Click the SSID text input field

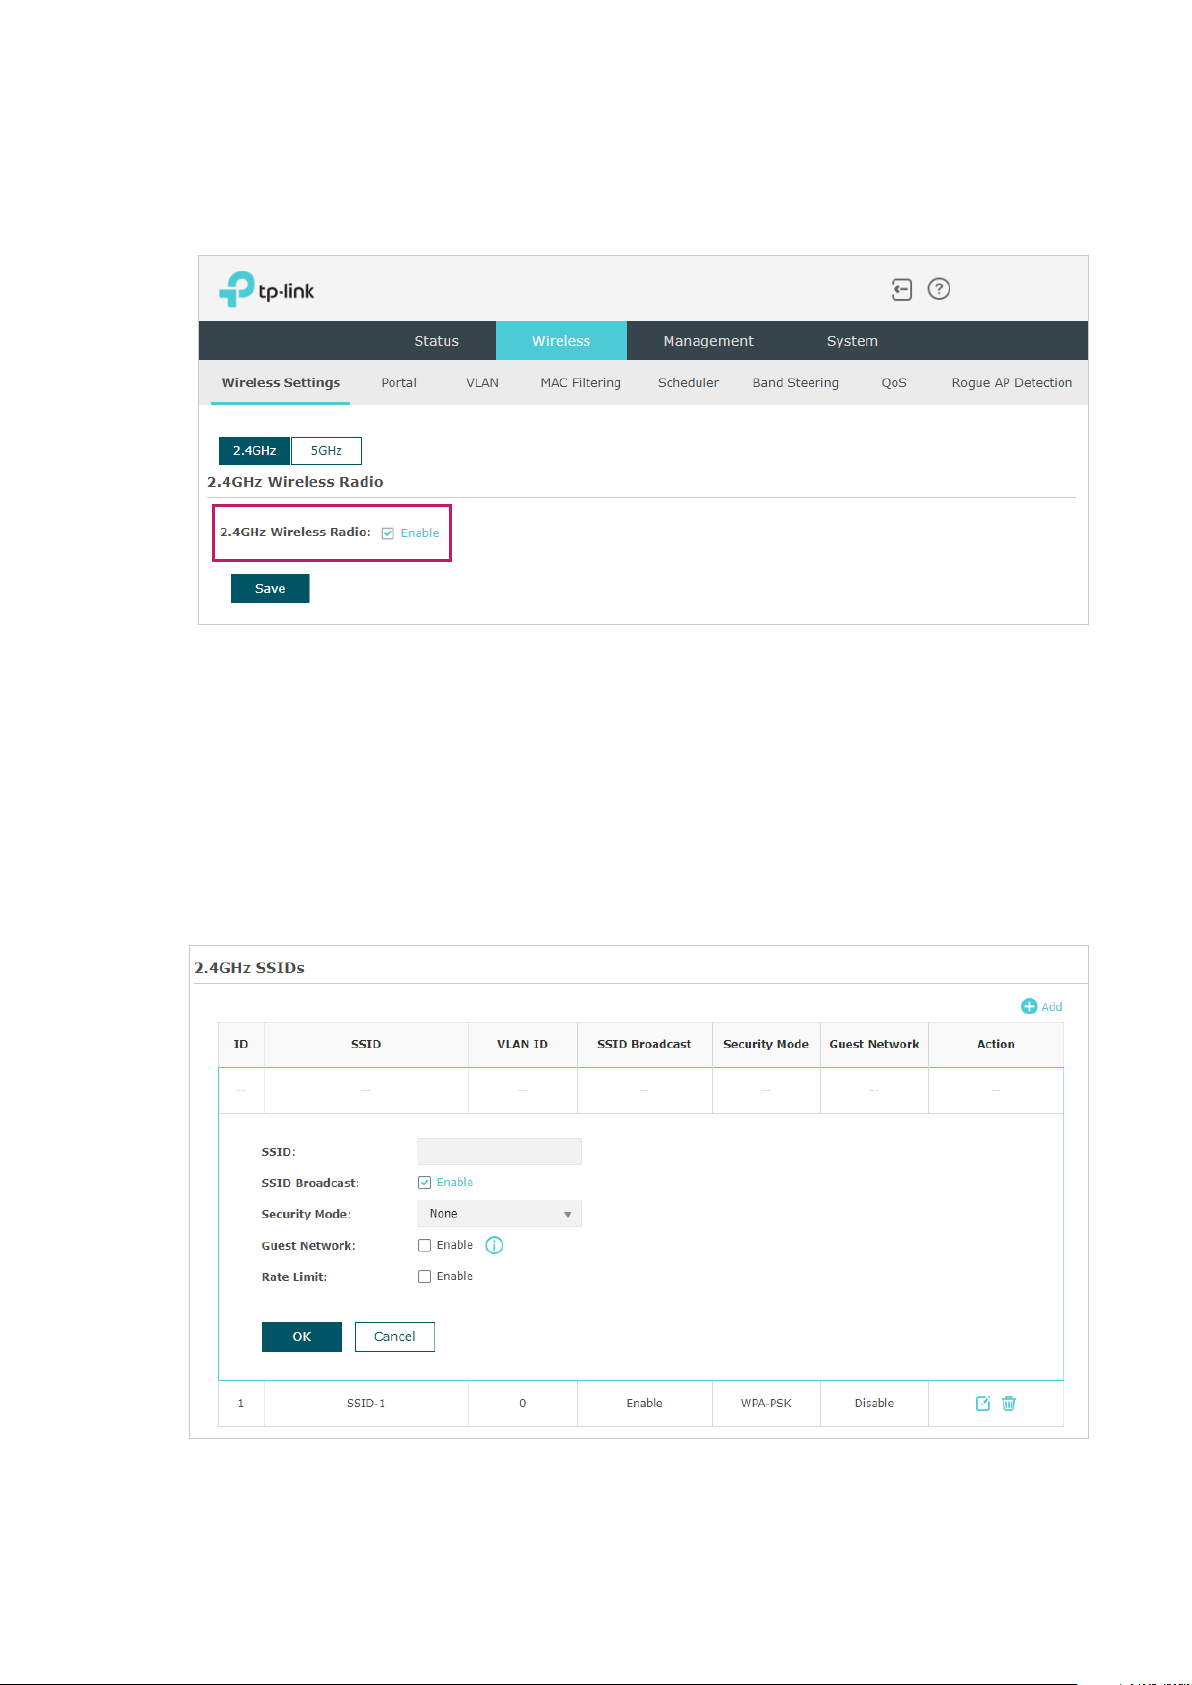499,1151
